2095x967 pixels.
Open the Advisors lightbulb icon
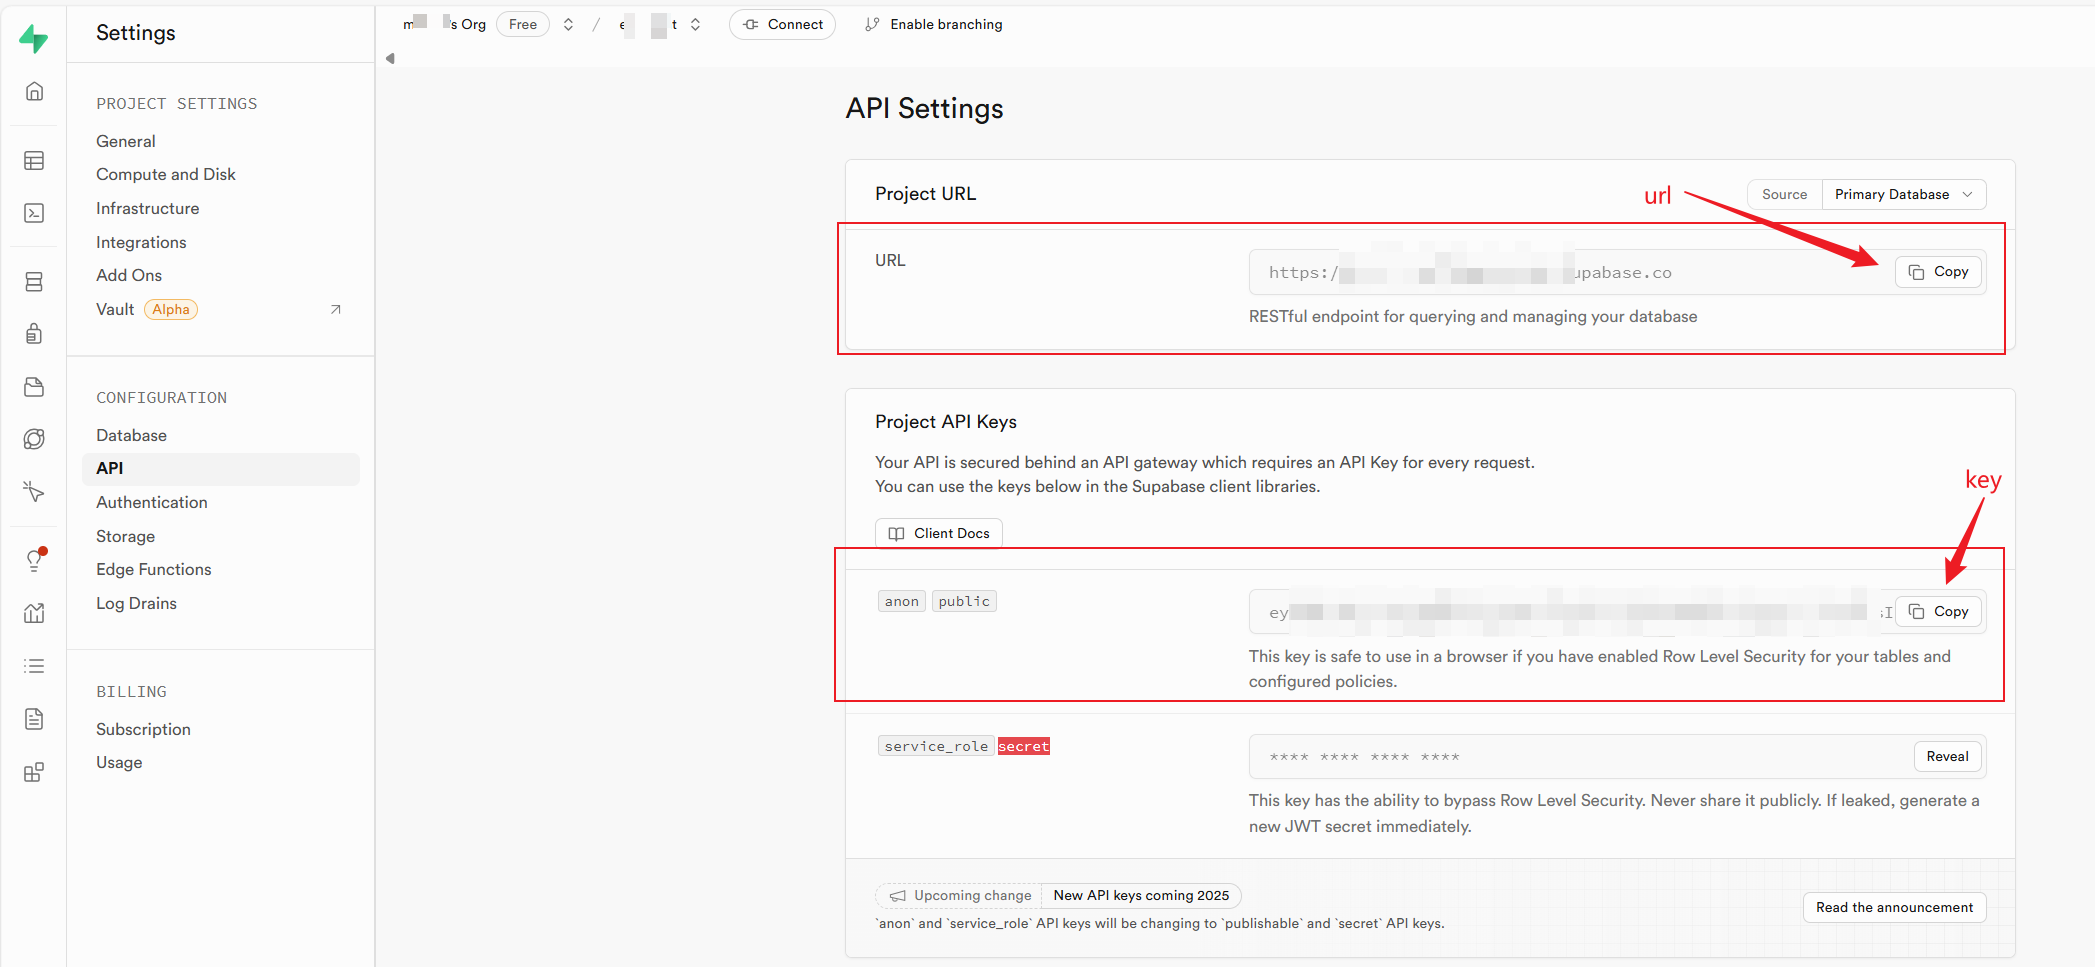(34, 561)
